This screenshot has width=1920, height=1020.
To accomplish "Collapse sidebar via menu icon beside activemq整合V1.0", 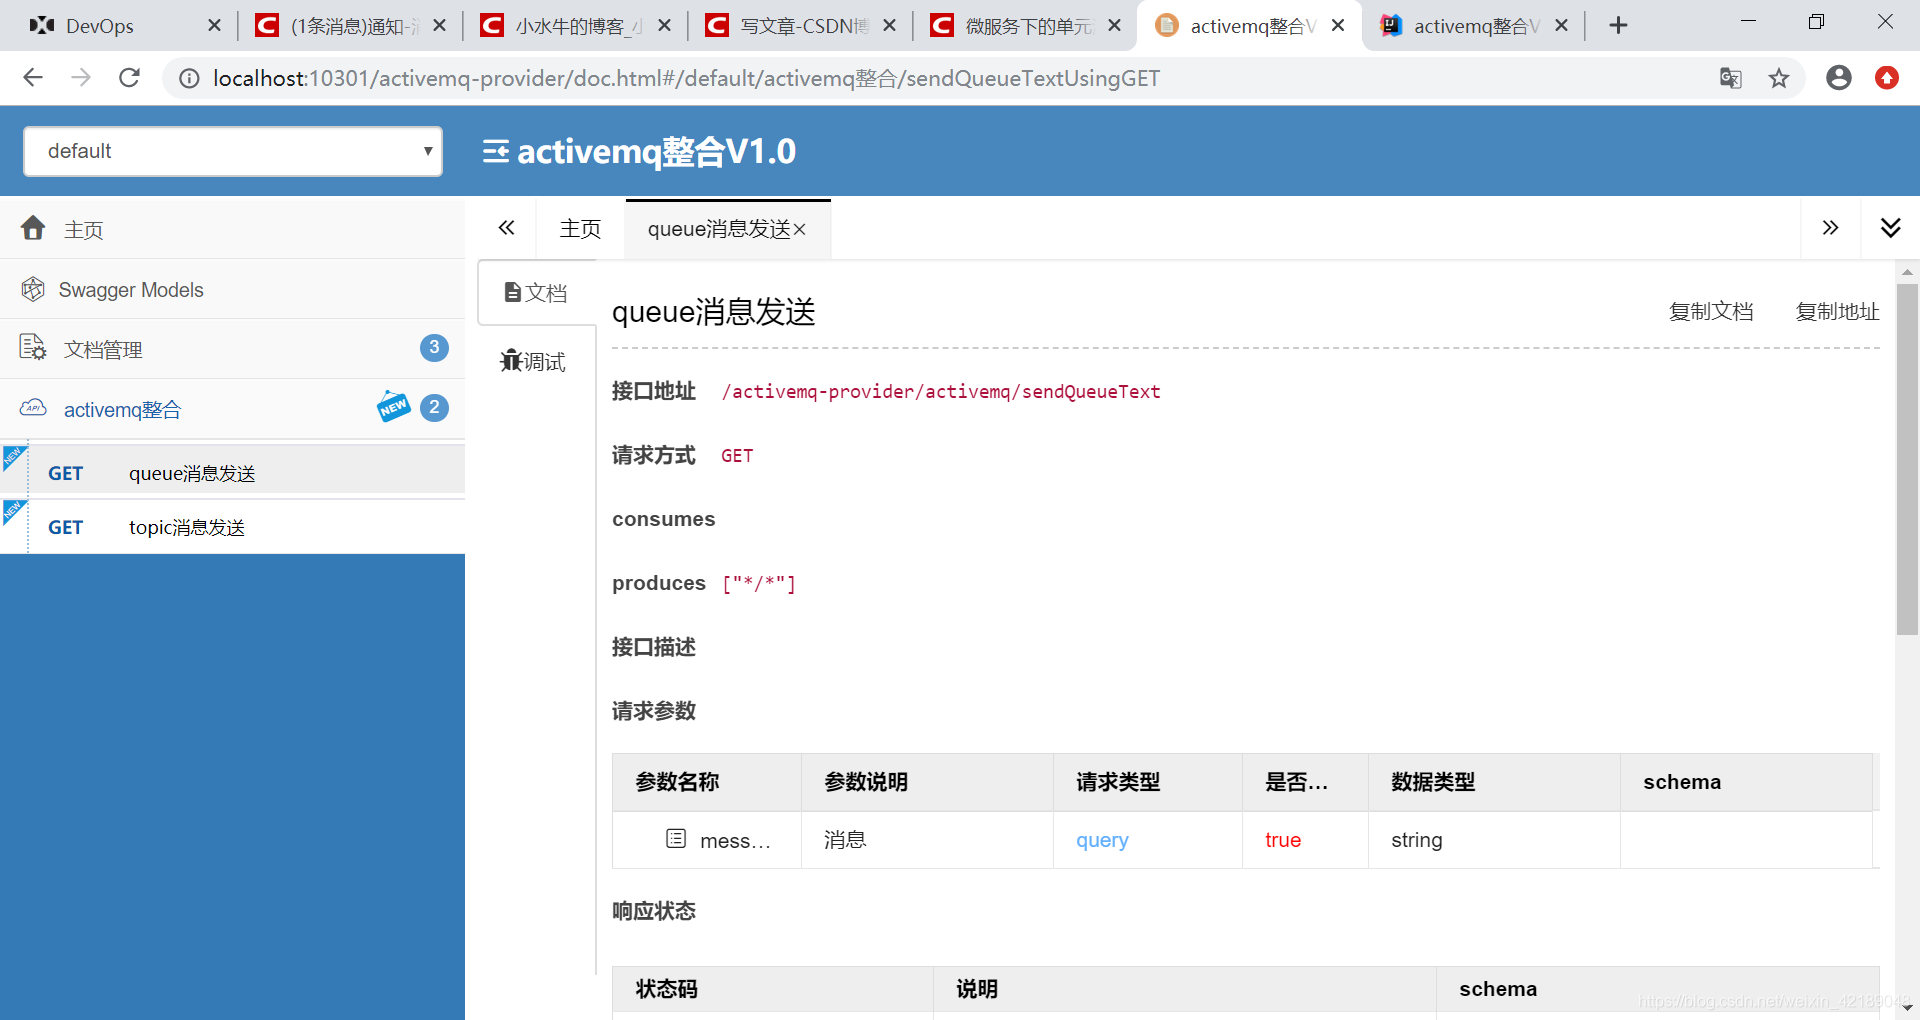I will point(496,151).
